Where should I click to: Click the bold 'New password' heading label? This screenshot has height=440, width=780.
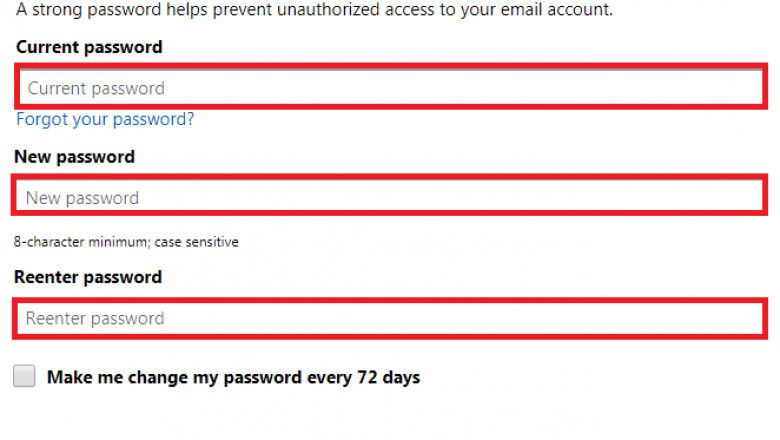[x=74, y=157]
